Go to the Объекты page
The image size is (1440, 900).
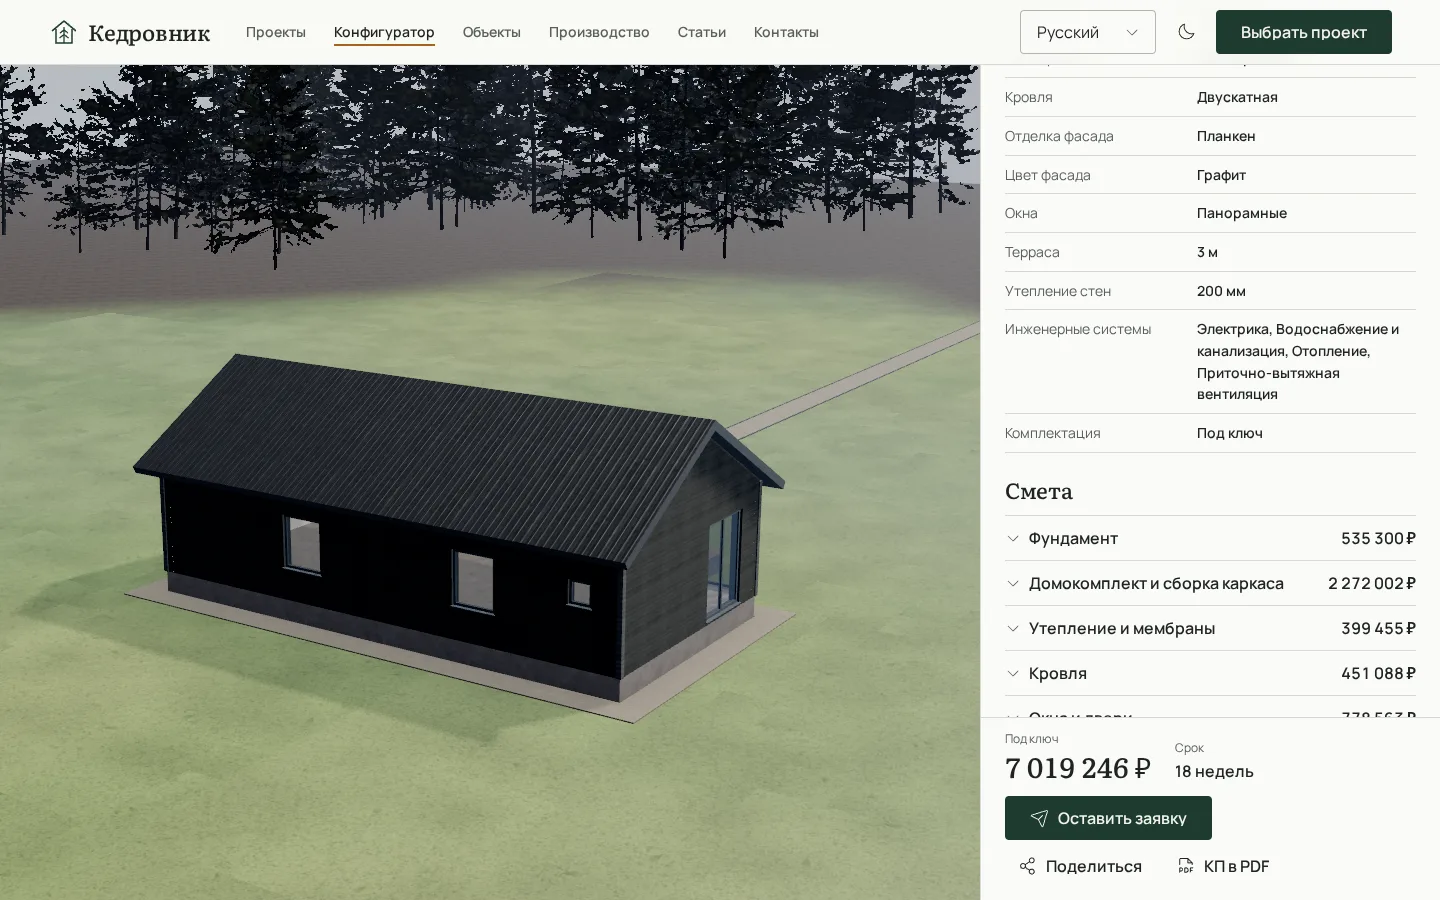point(491,32)
